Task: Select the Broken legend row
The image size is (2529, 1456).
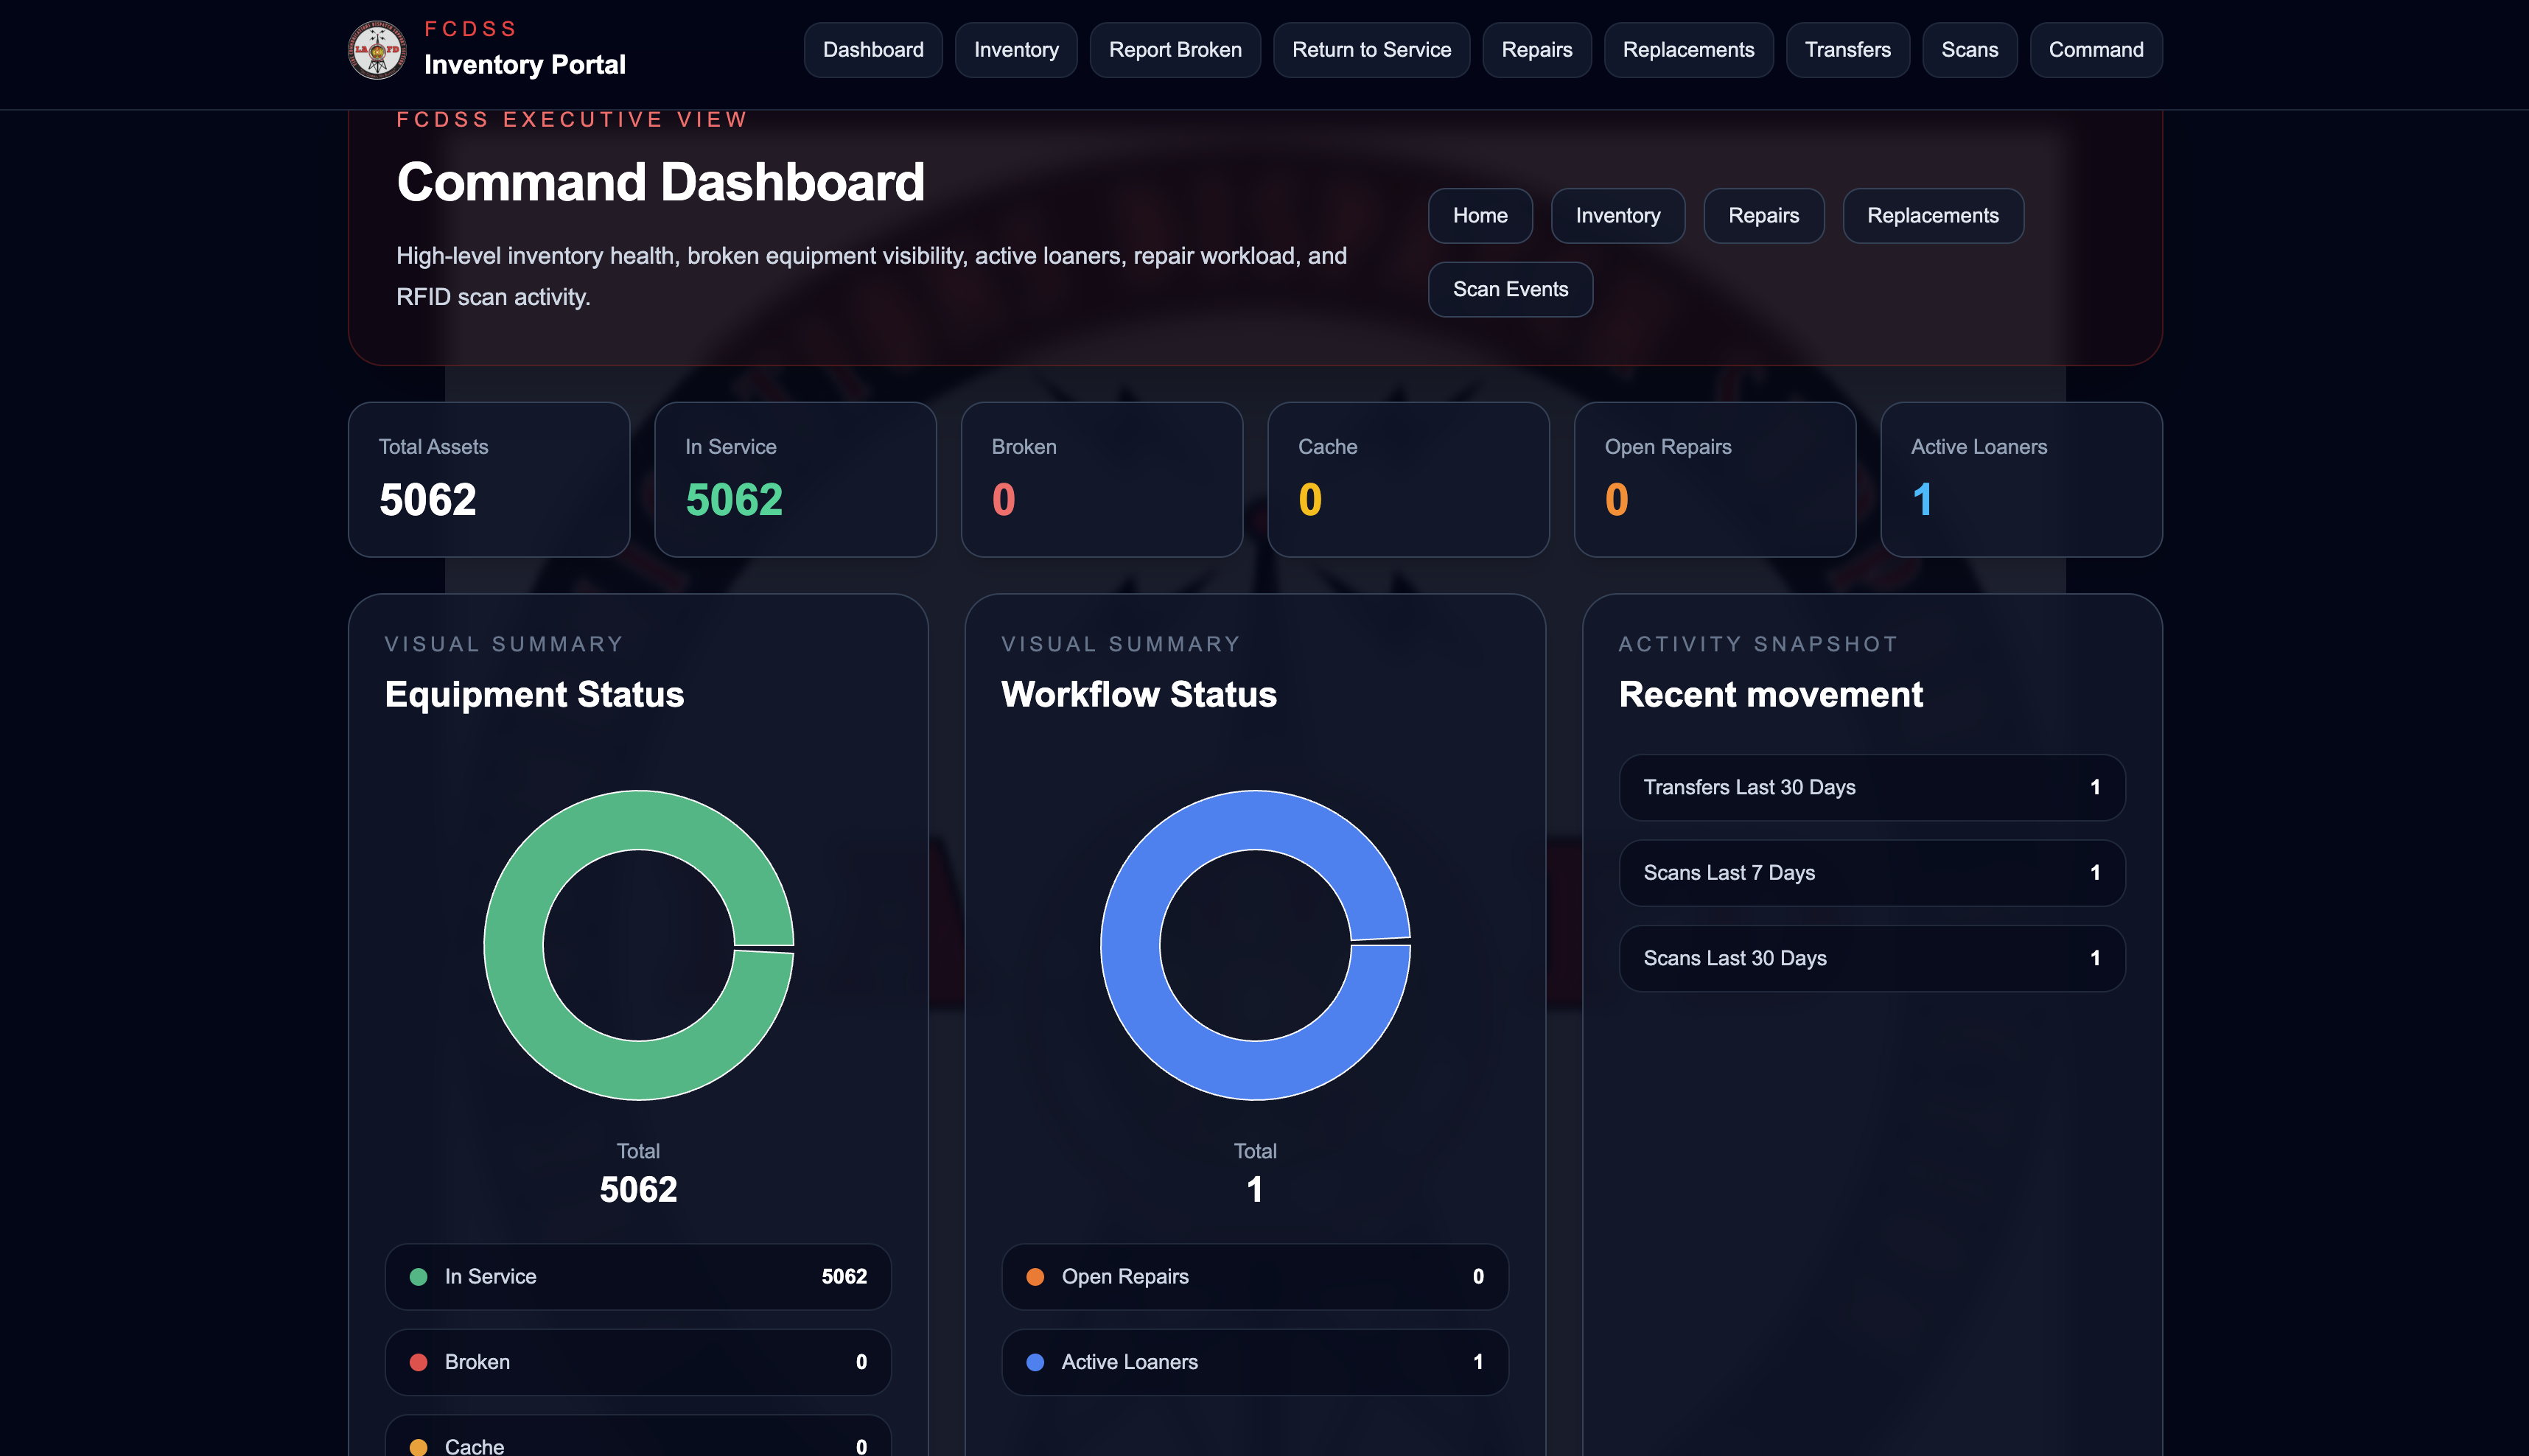Action: click(x=638, y=1362)
